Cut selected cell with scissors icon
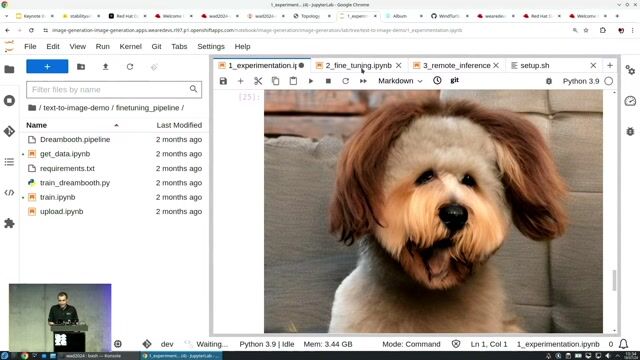This screenshot has width=640, height=360. coord(258,81)
